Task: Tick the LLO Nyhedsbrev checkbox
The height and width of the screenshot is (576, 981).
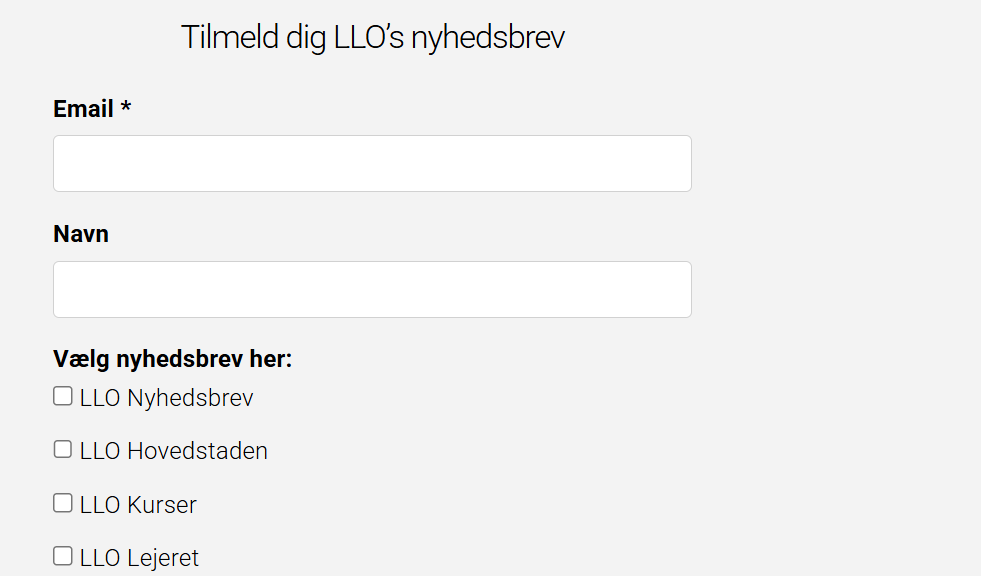Action: (63, 396)
